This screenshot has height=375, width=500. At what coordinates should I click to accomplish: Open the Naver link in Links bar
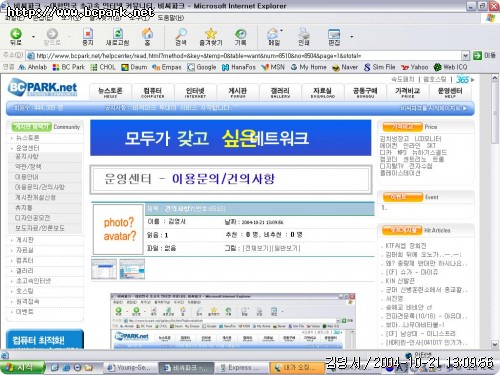(345, 67)
